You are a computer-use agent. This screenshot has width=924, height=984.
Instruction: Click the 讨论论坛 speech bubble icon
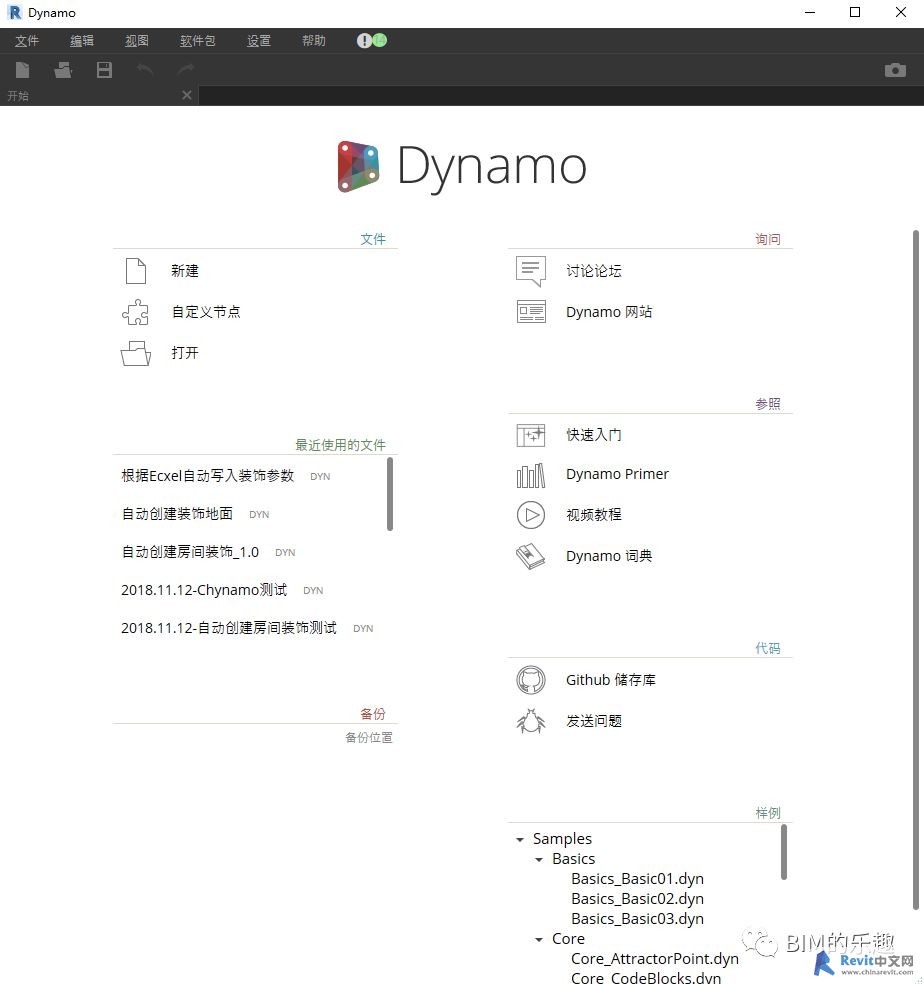[531, 271]
